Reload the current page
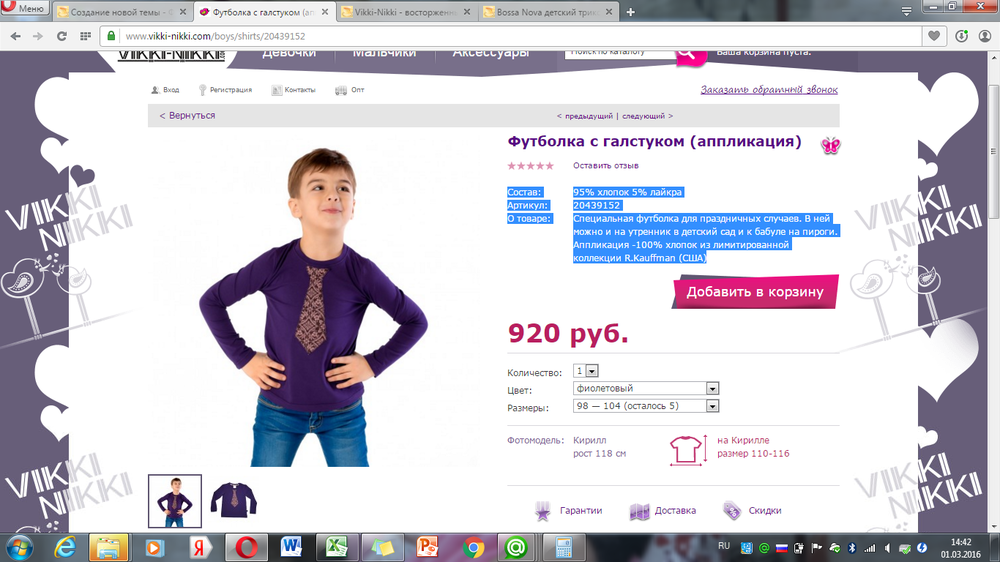This screenshot has height=562, width=1000. coord(61,36)
